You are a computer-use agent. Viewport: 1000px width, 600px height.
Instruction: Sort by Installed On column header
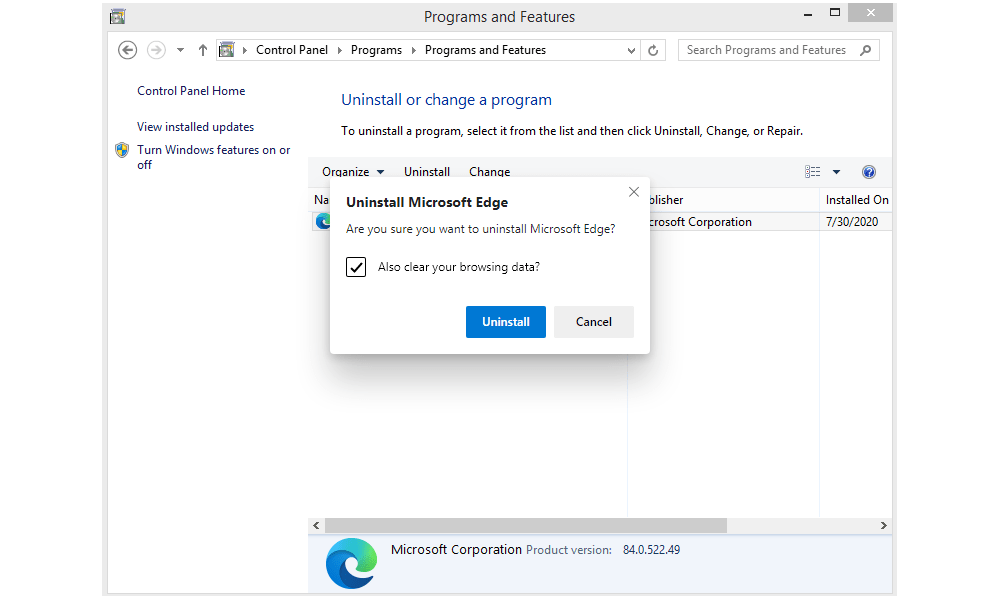tap(857, 200)
